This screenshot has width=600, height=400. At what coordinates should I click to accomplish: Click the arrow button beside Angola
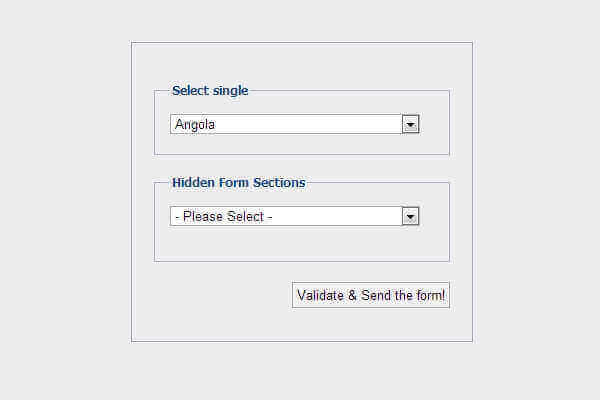point(410,124)
